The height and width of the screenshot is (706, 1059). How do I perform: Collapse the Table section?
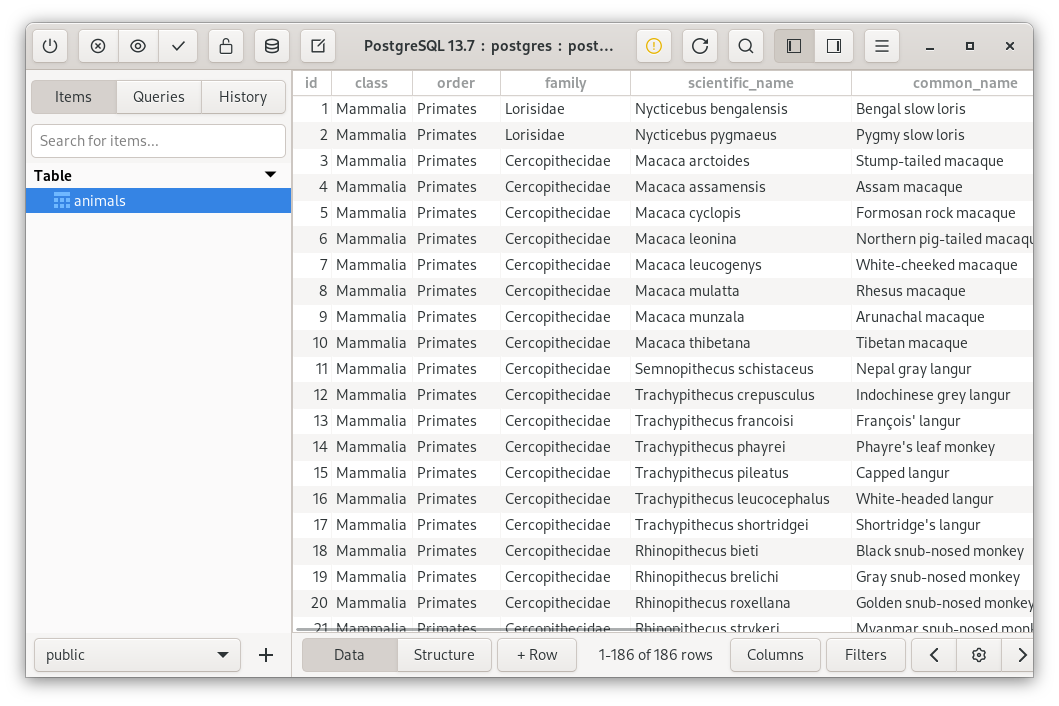269,175
